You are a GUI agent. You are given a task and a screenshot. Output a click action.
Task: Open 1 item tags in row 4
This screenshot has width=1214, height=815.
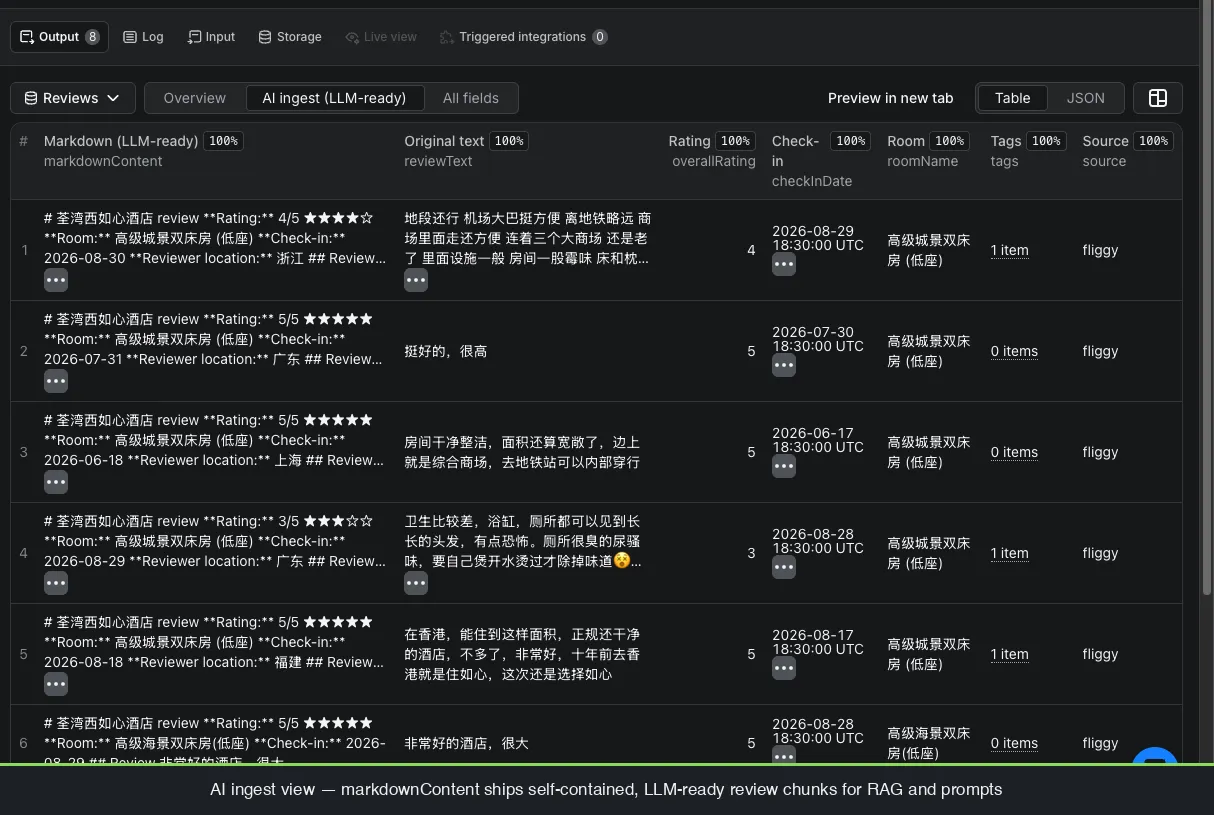[x=1009, y=553]
